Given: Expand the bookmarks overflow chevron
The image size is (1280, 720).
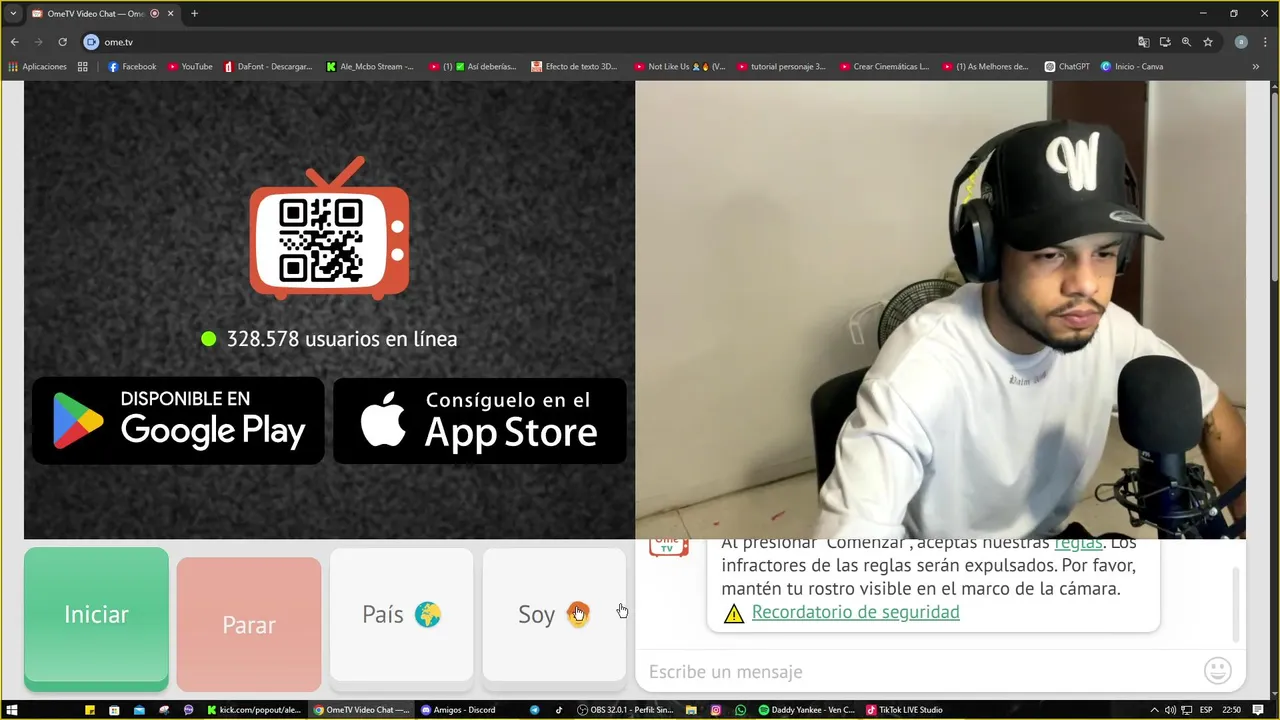Looking at the screenshot, I should (x=1256, y=67).
